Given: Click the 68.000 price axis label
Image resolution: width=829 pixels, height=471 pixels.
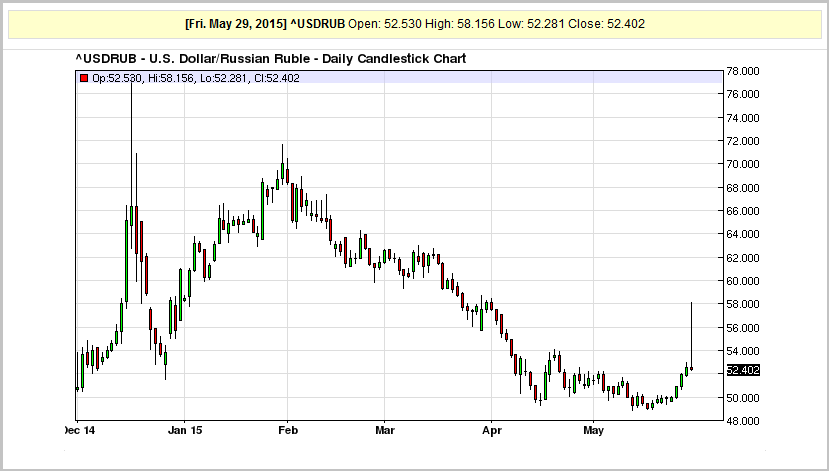Looking at the screenshot, I should point(743,188).
